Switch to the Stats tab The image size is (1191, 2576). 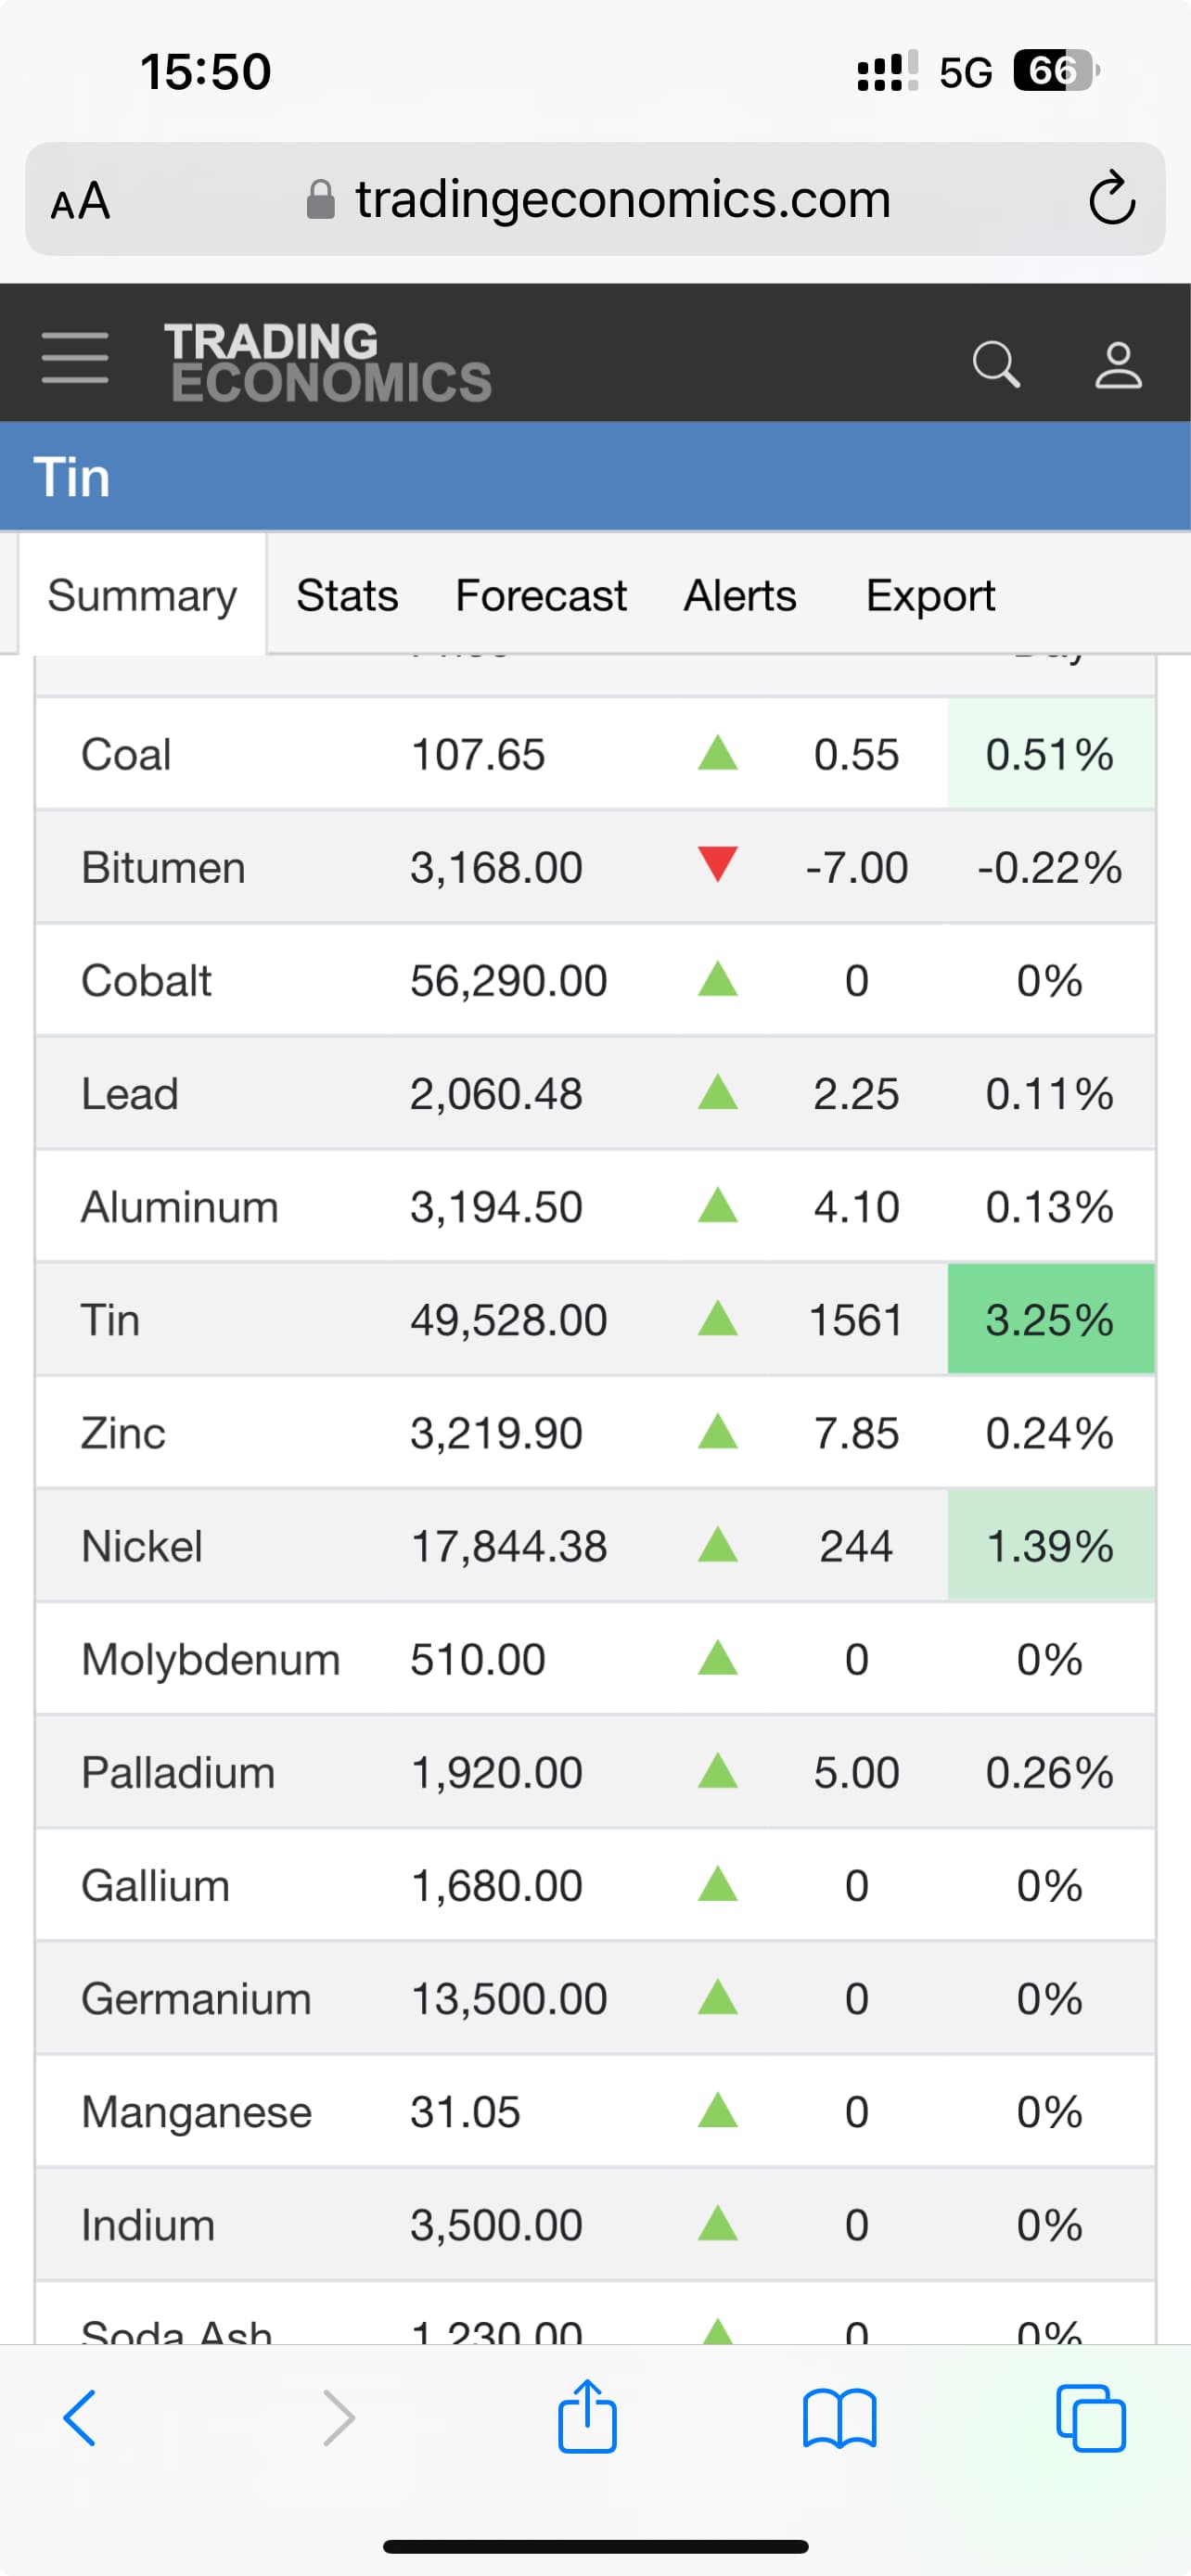(347, 596)
